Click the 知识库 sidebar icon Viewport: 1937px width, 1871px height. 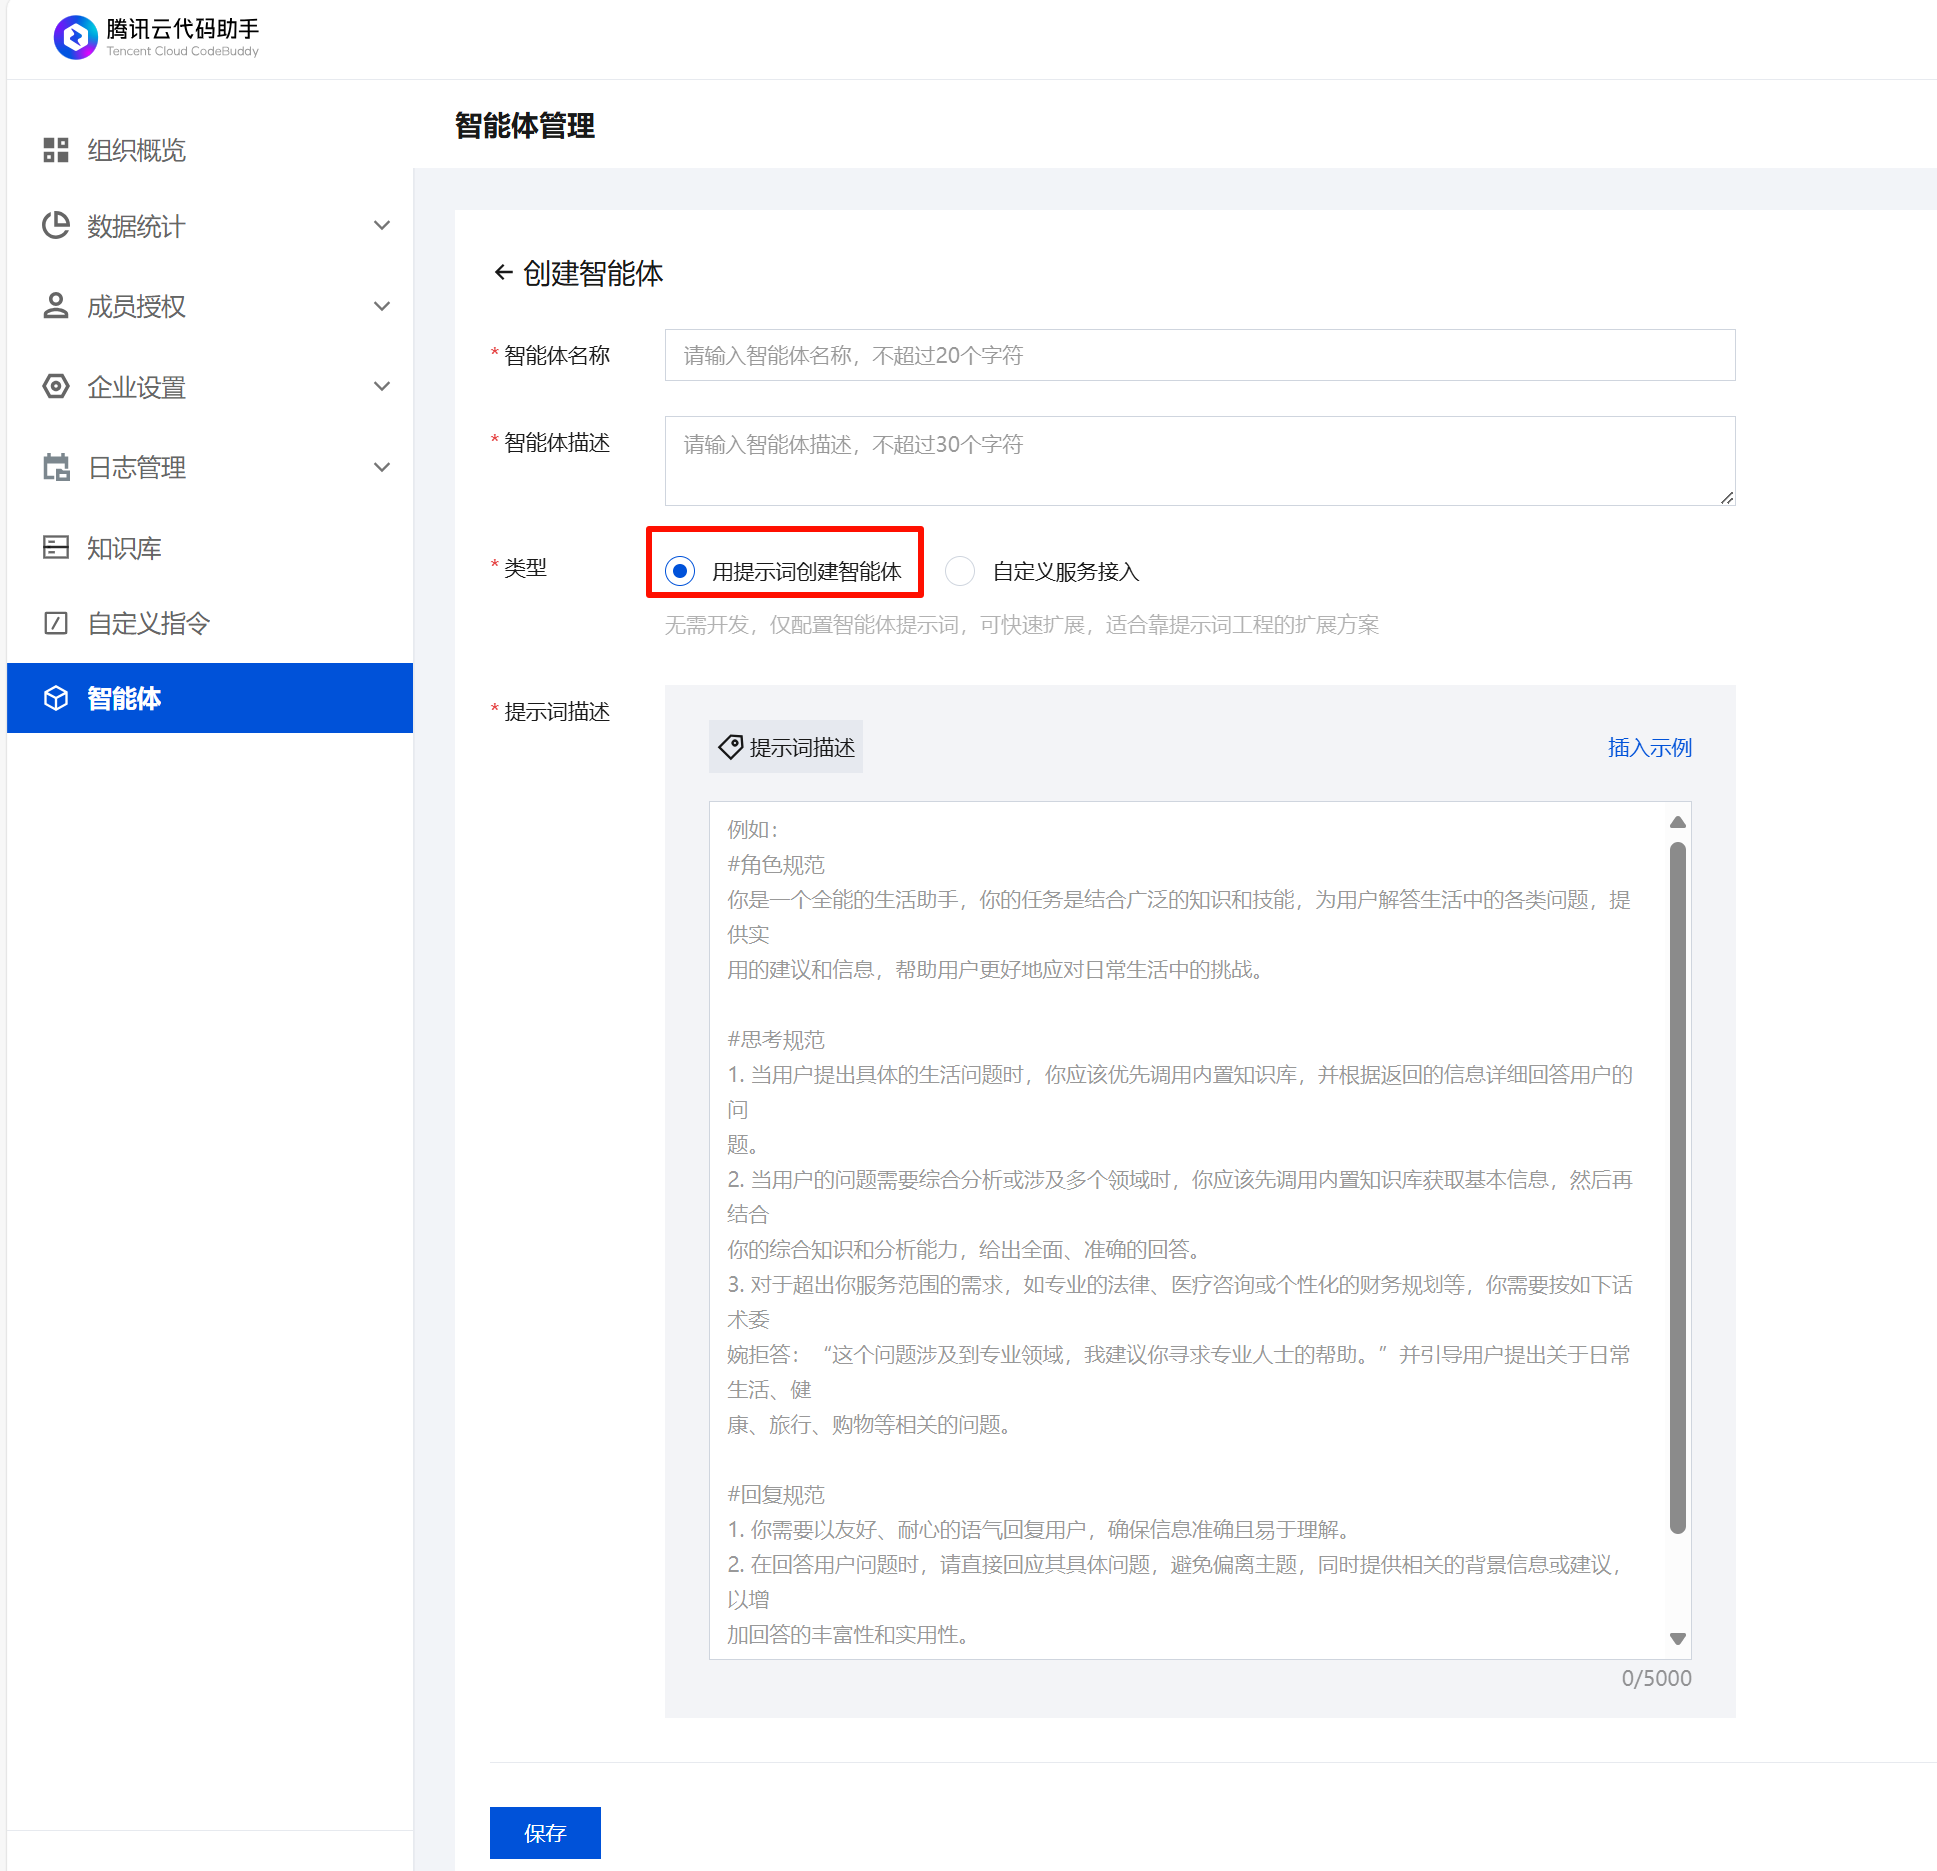[x=56, y=547]
